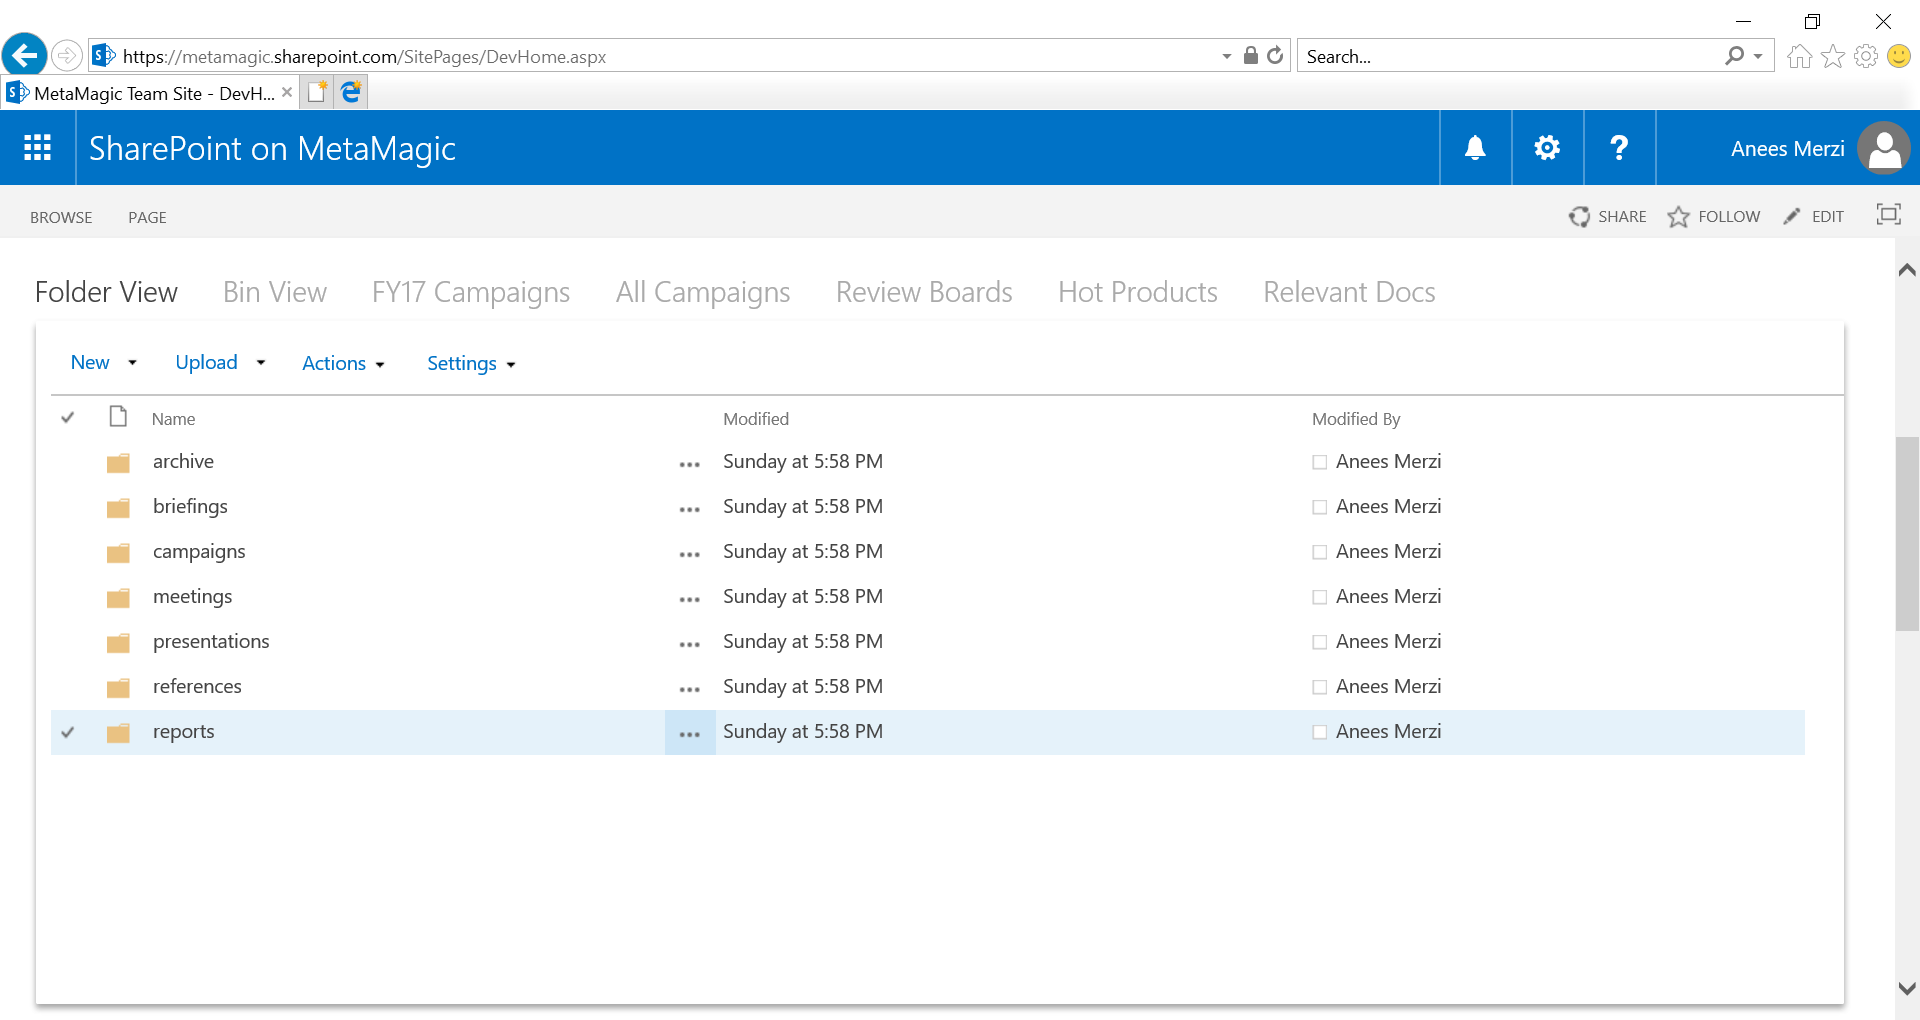Image resolution: width=1920 pixels, height=1020 pixels.
Task: Click the browser forward arrow
Action: [x=66, y=55]
